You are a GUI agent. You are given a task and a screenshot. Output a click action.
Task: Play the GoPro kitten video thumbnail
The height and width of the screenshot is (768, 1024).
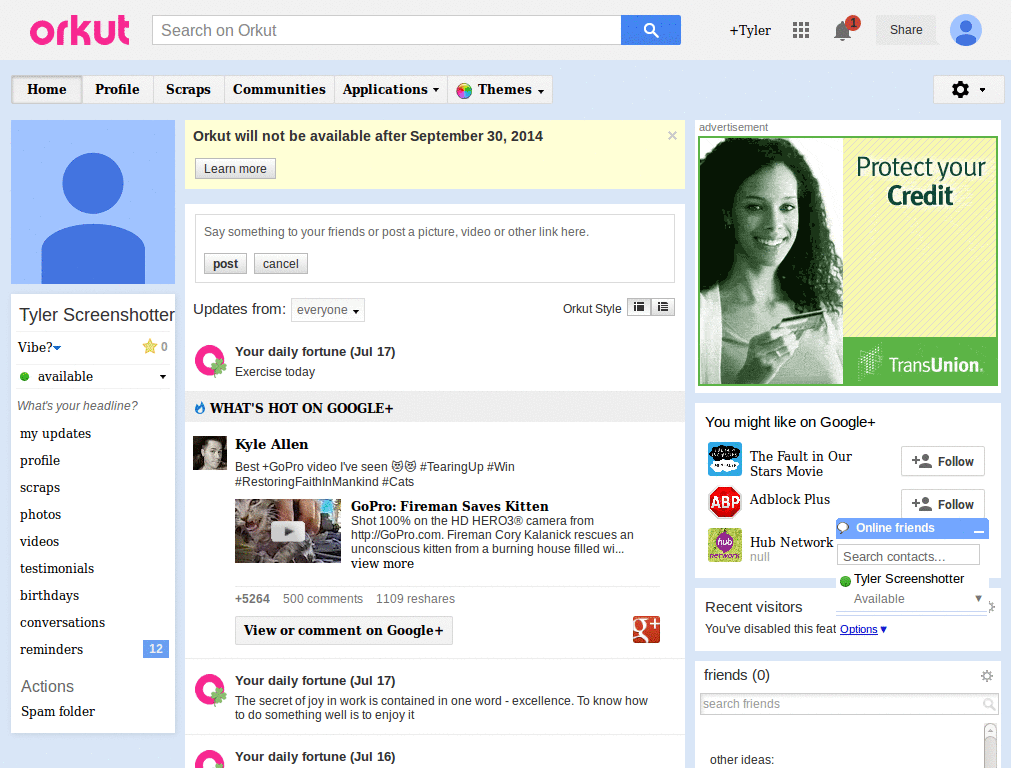pos(288,531)
